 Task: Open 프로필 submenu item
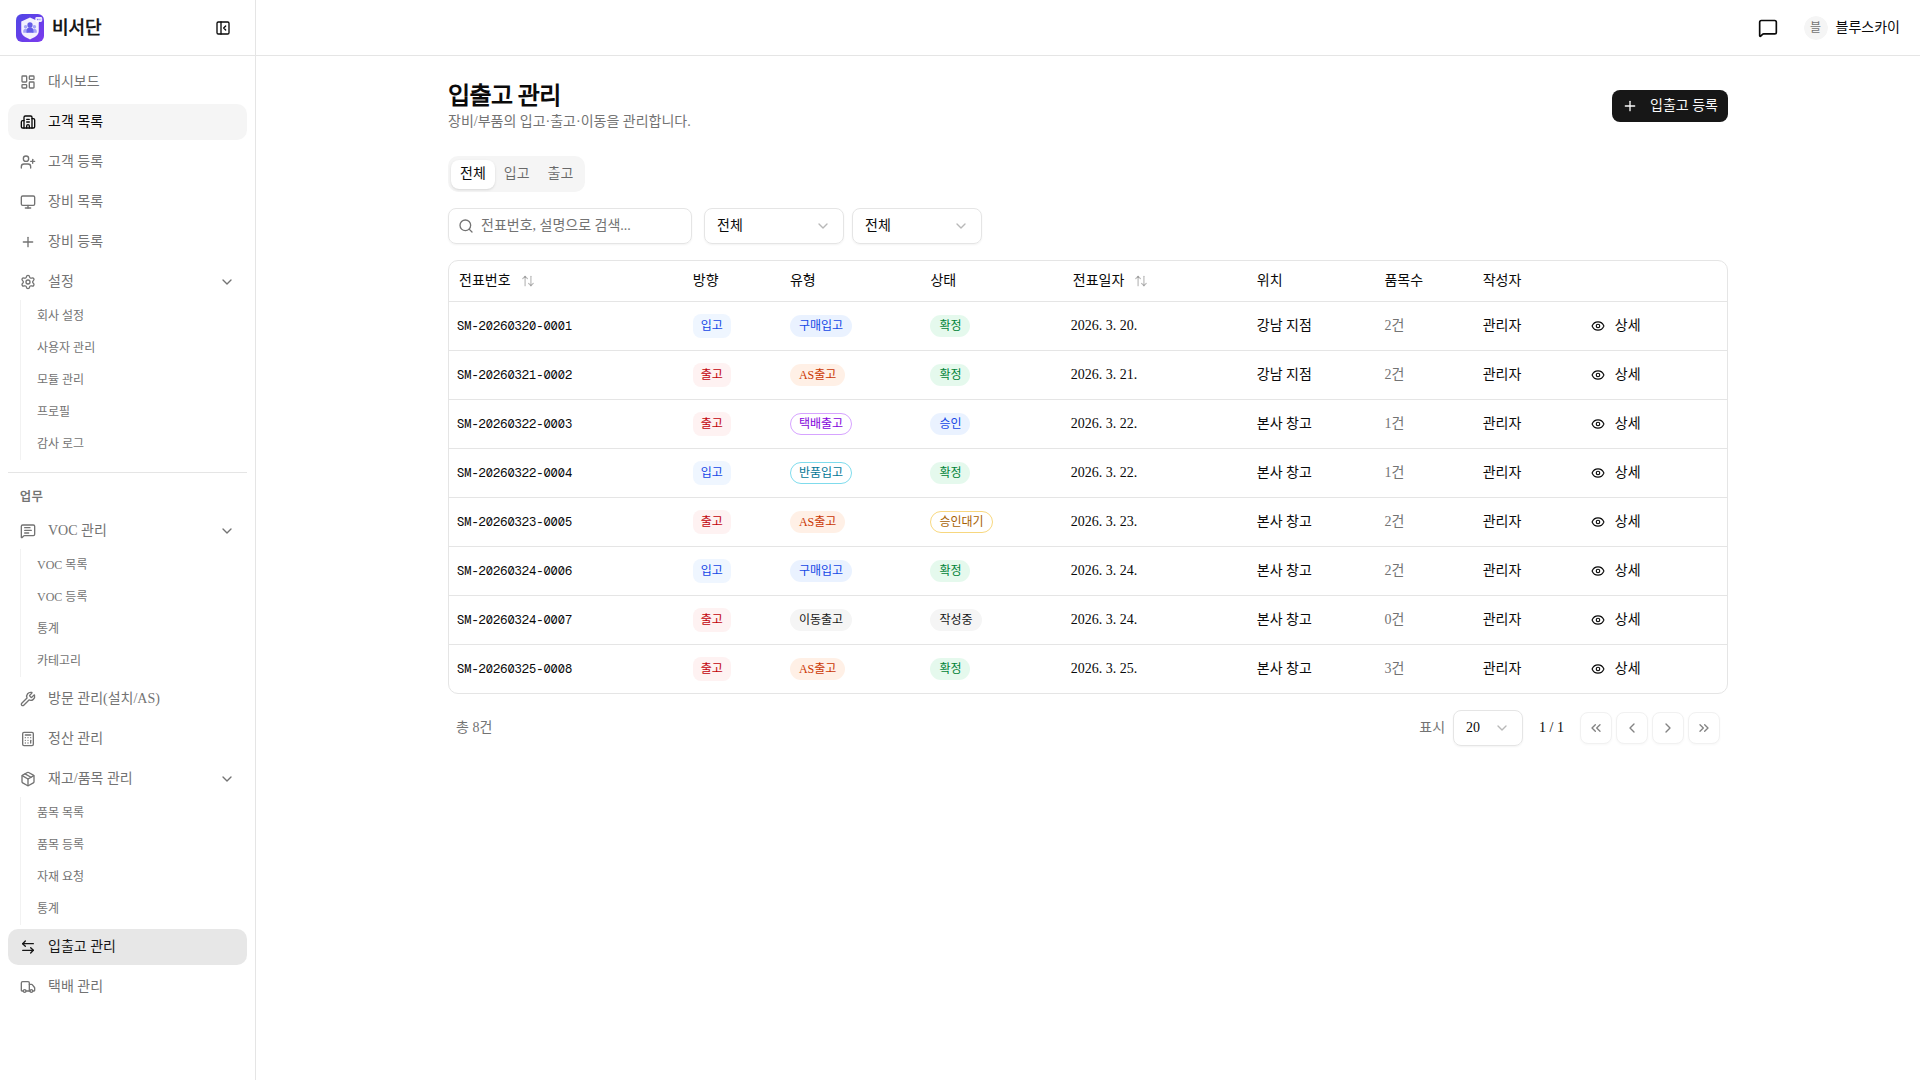54,411
